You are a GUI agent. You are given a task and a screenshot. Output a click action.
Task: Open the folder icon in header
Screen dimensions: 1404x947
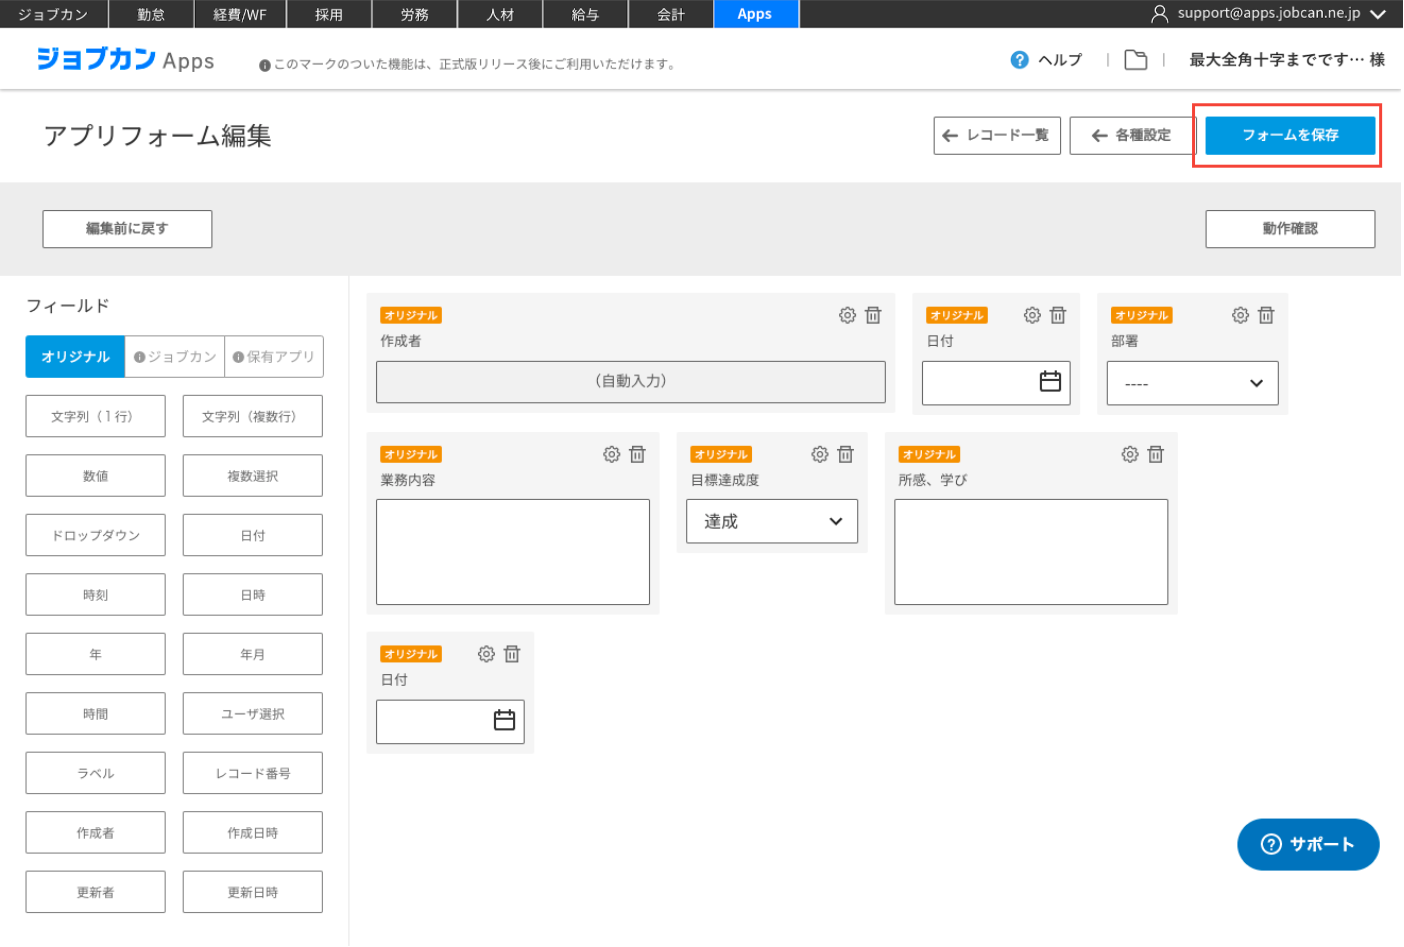(x=1135, y=60)
